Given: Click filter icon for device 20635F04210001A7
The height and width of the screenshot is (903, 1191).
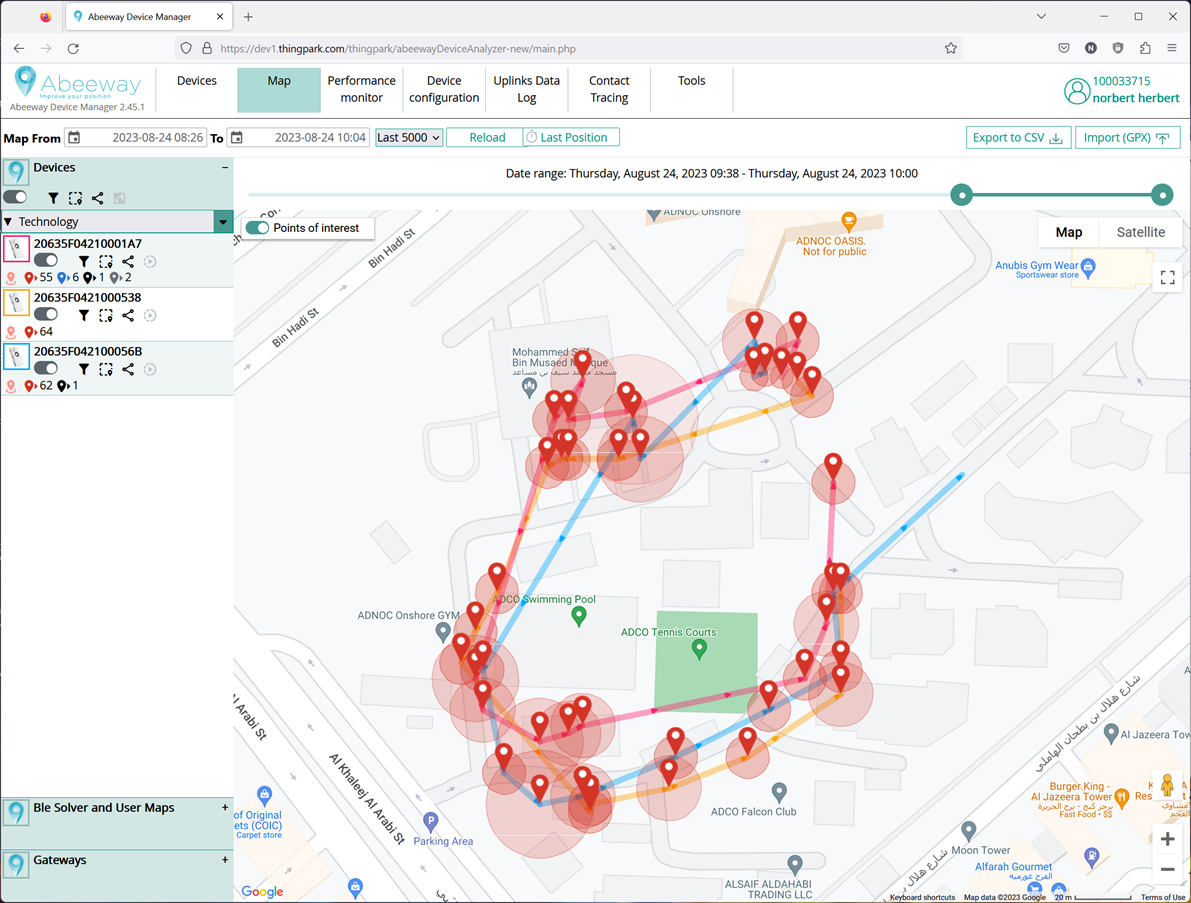Looking at the screenshot, I should point(84,261).
